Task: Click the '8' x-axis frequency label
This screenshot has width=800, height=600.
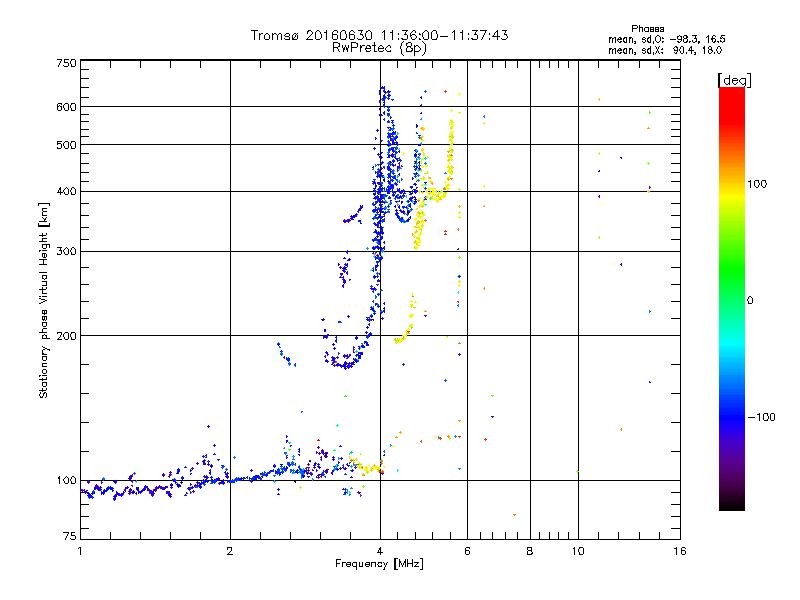Action: point(530,551)
